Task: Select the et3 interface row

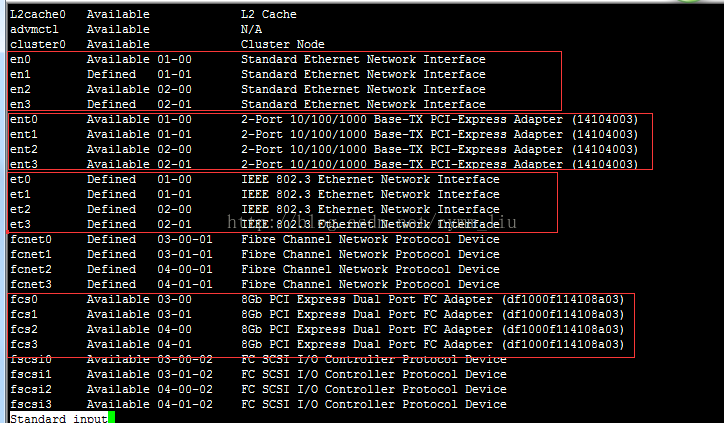Action: click(255, 224)
